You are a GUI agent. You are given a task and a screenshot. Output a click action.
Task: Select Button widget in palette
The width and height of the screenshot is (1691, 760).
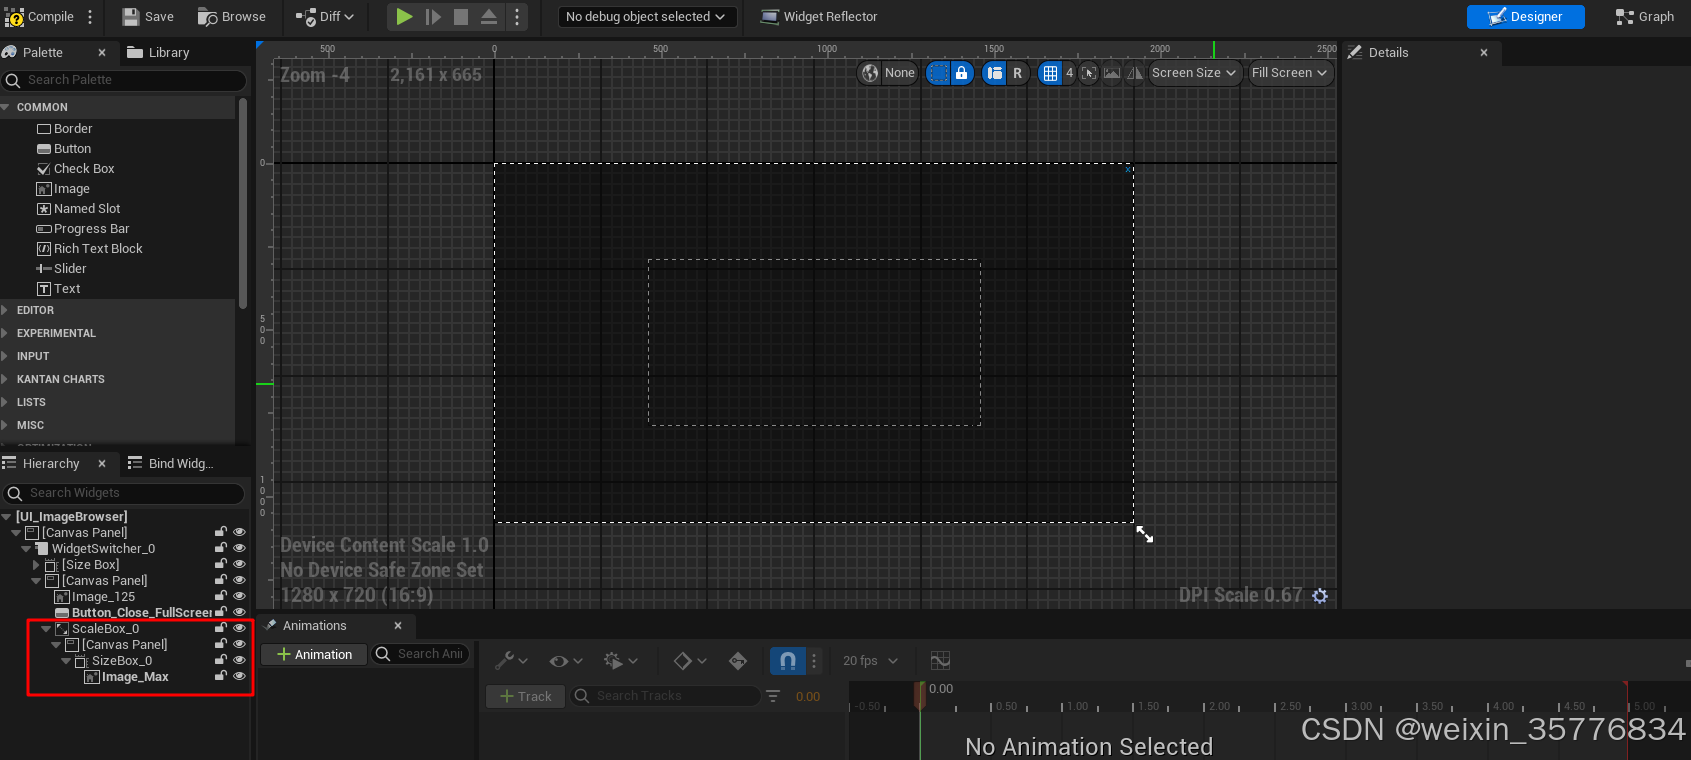coord(64,149)
